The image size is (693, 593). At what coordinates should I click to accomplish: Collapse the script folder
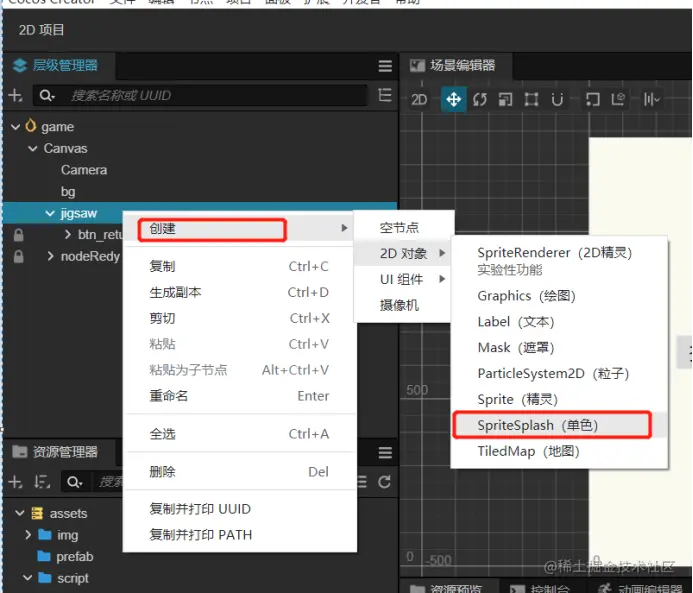27,578
